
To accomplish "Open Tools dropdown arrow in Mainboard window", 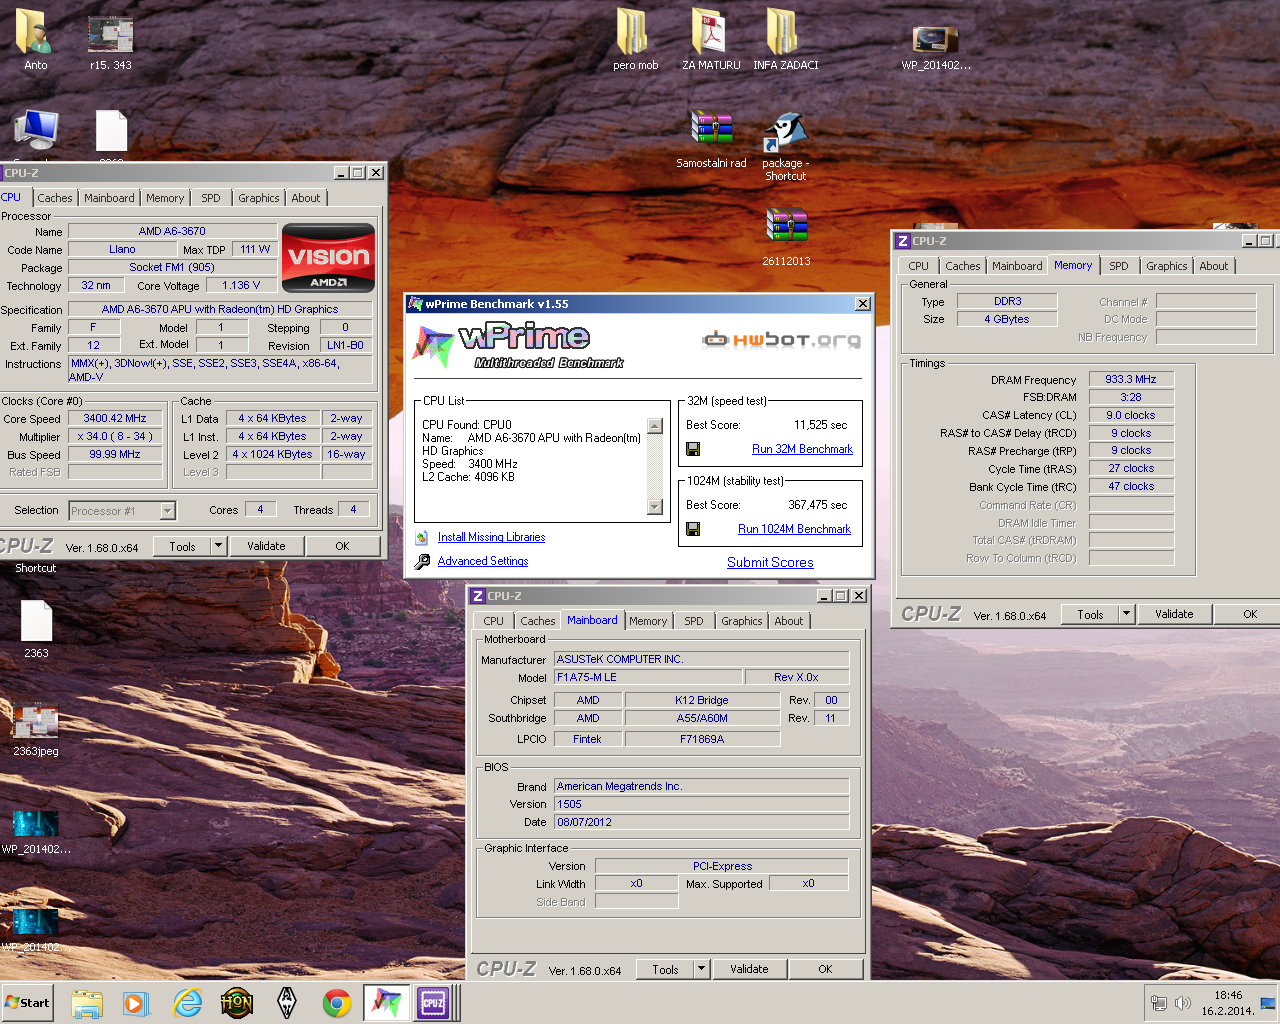I will point(701,969).
